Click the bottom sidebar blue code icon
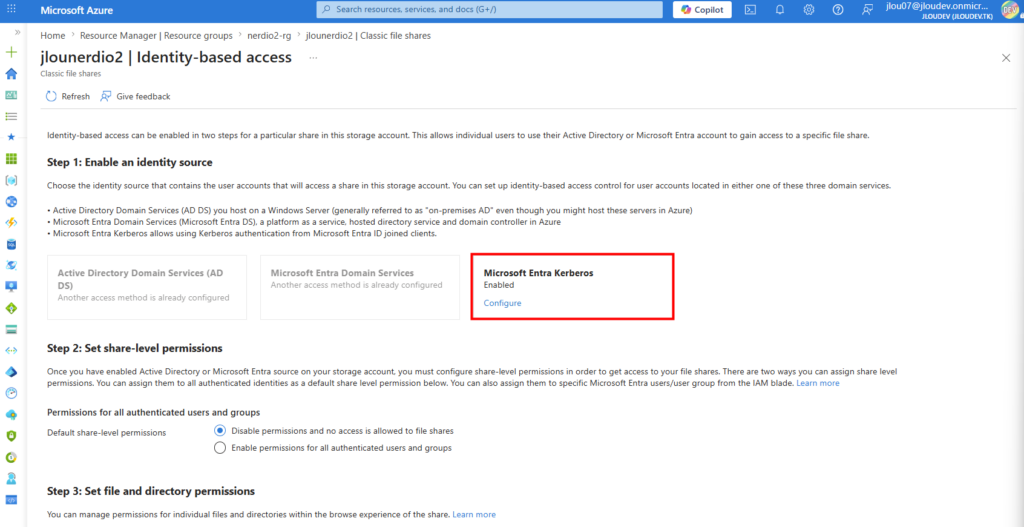Image resolution: width=1024 pixels, height=527 pixels. pyautogui.click(x=11, y=500)
